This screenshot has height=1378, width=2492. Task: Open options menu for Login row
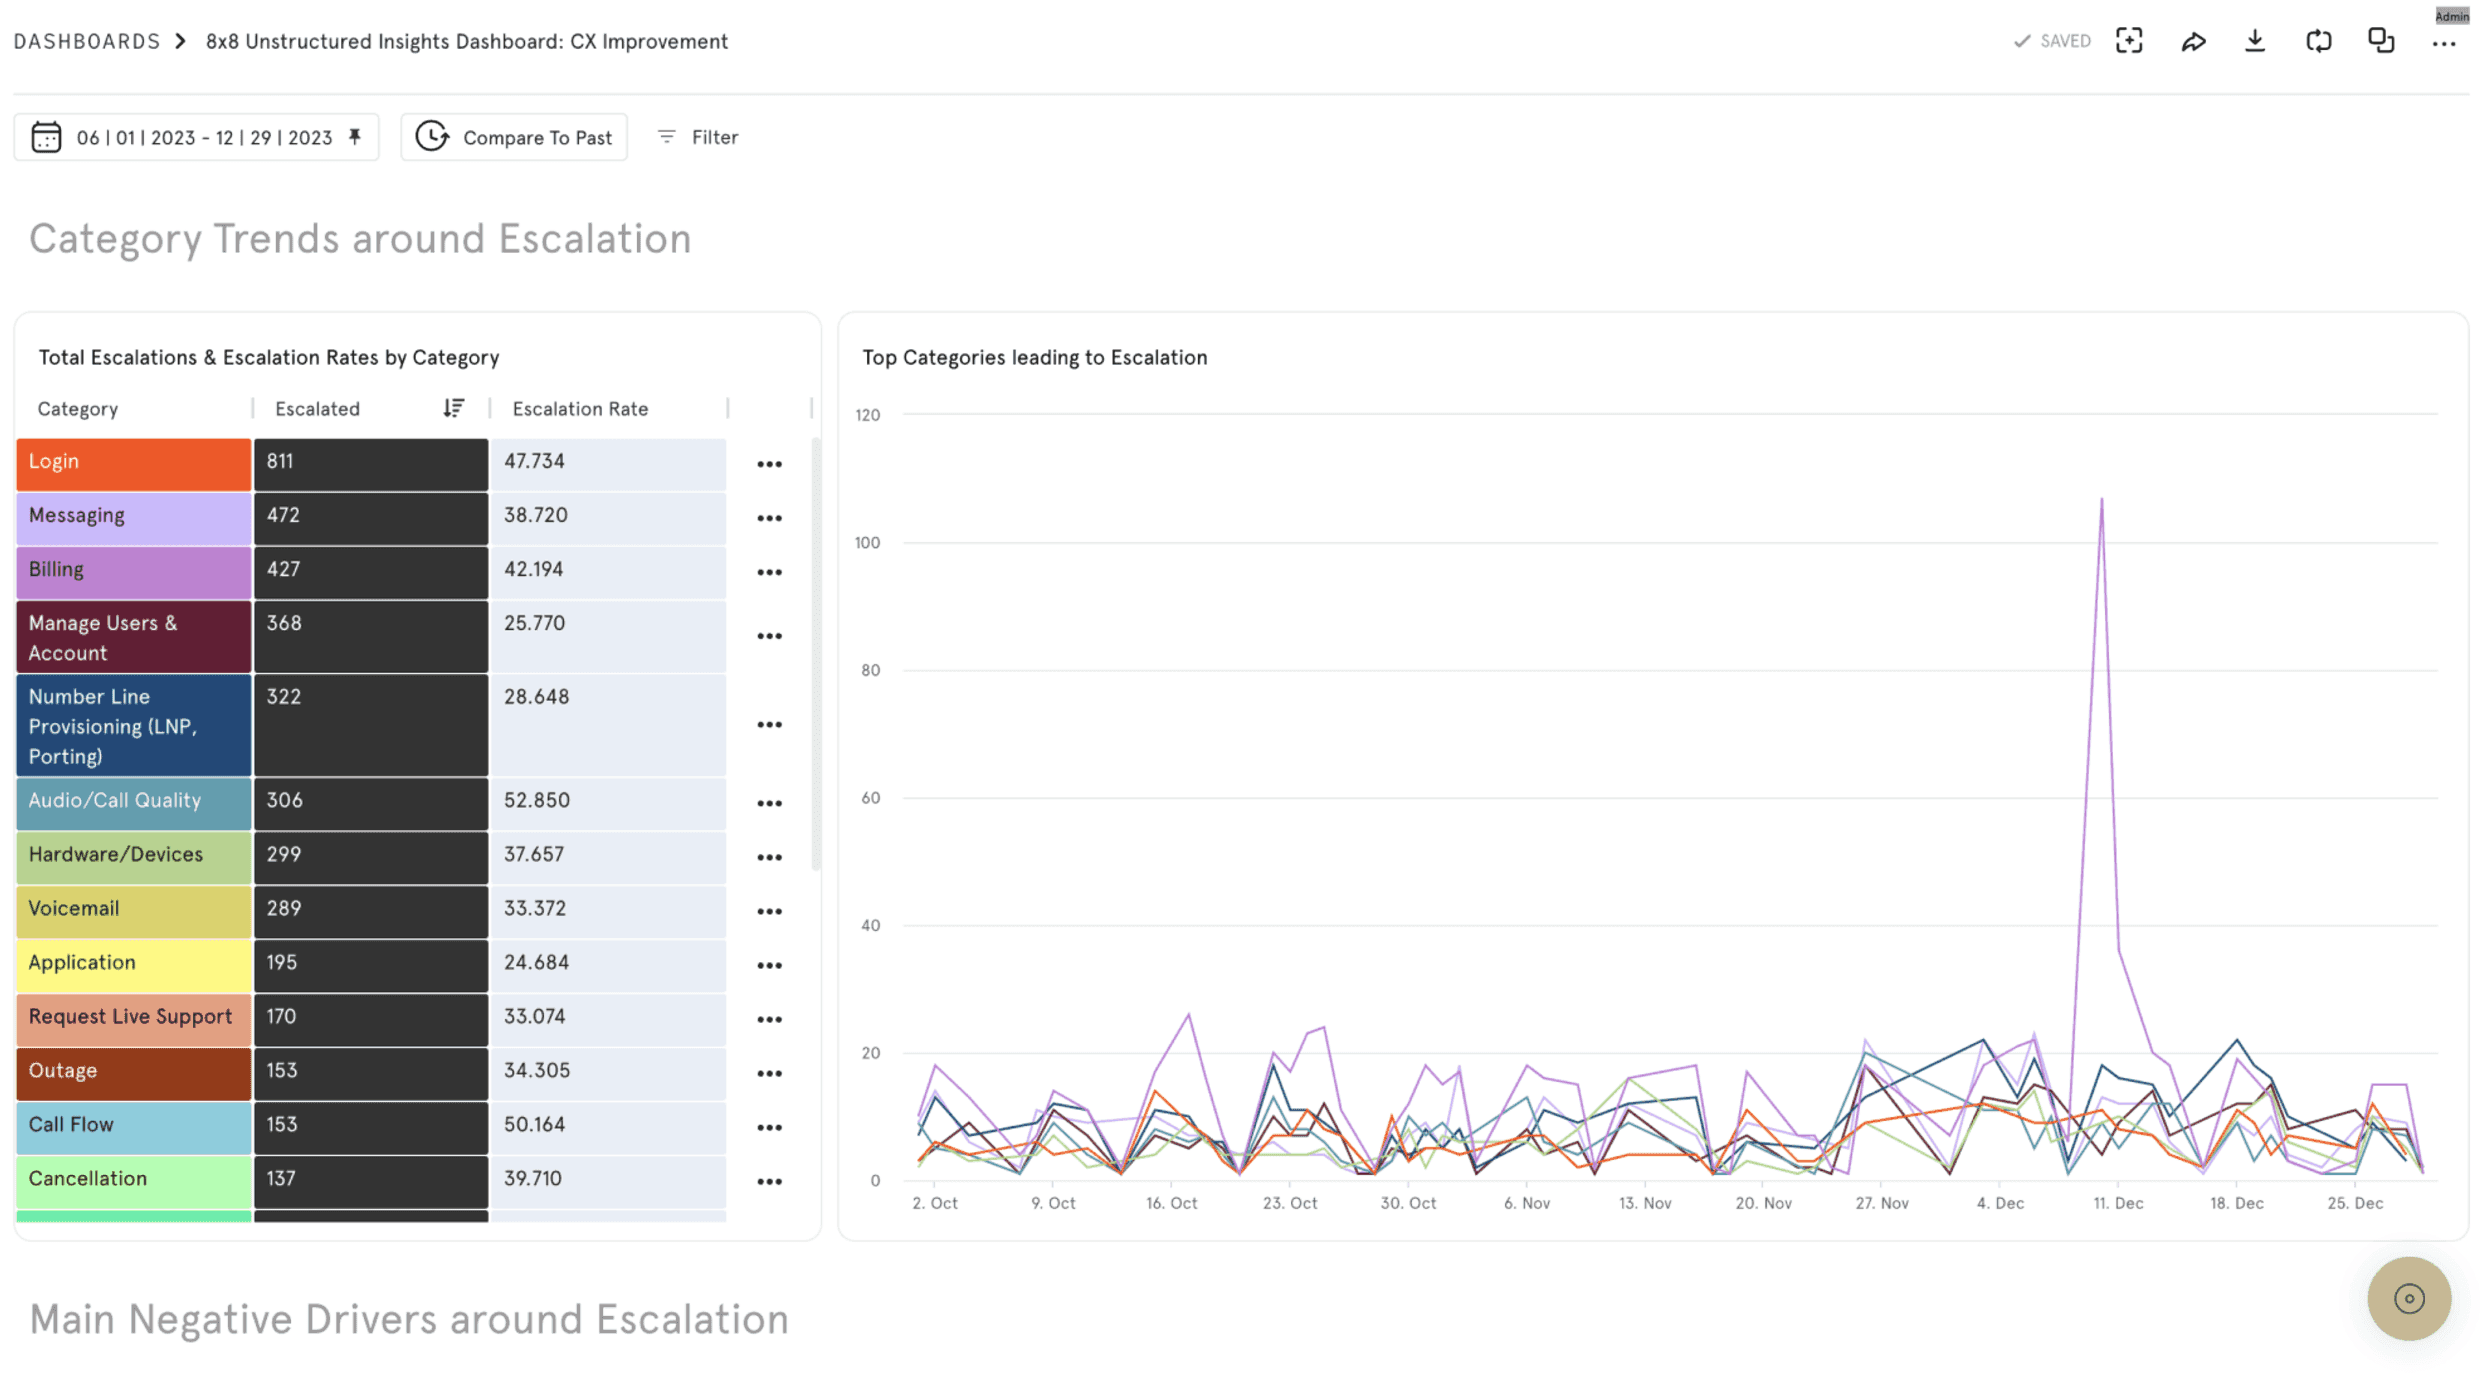pos(769,464)
